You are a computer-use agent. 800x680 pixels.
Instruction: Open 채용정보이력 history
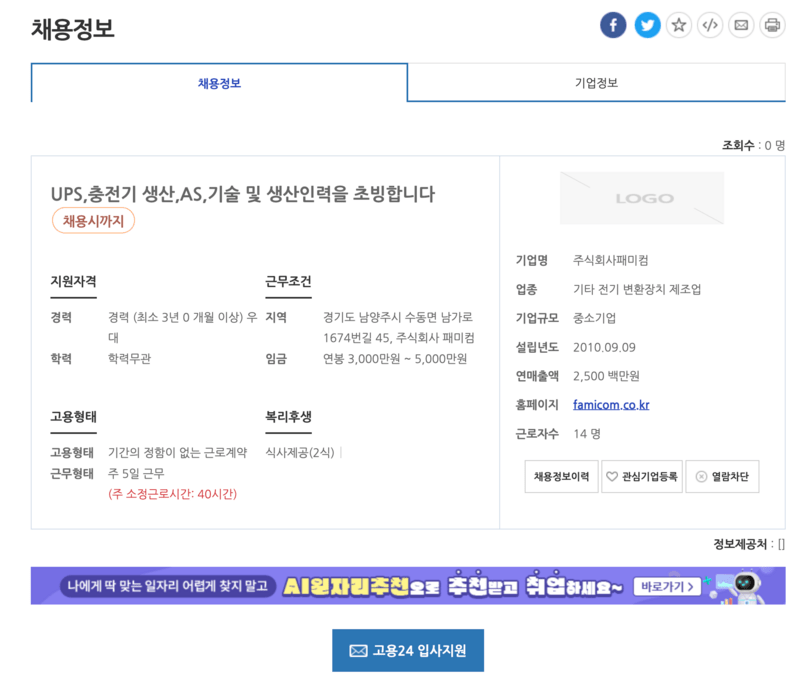point(561,476)
